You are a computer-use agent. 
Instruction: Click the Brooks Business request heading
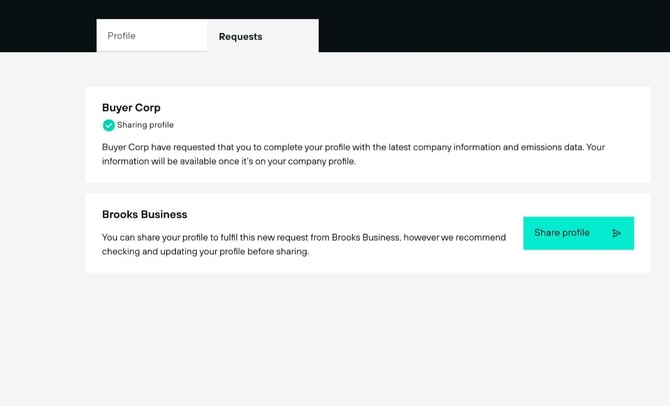tap(144, 214)
